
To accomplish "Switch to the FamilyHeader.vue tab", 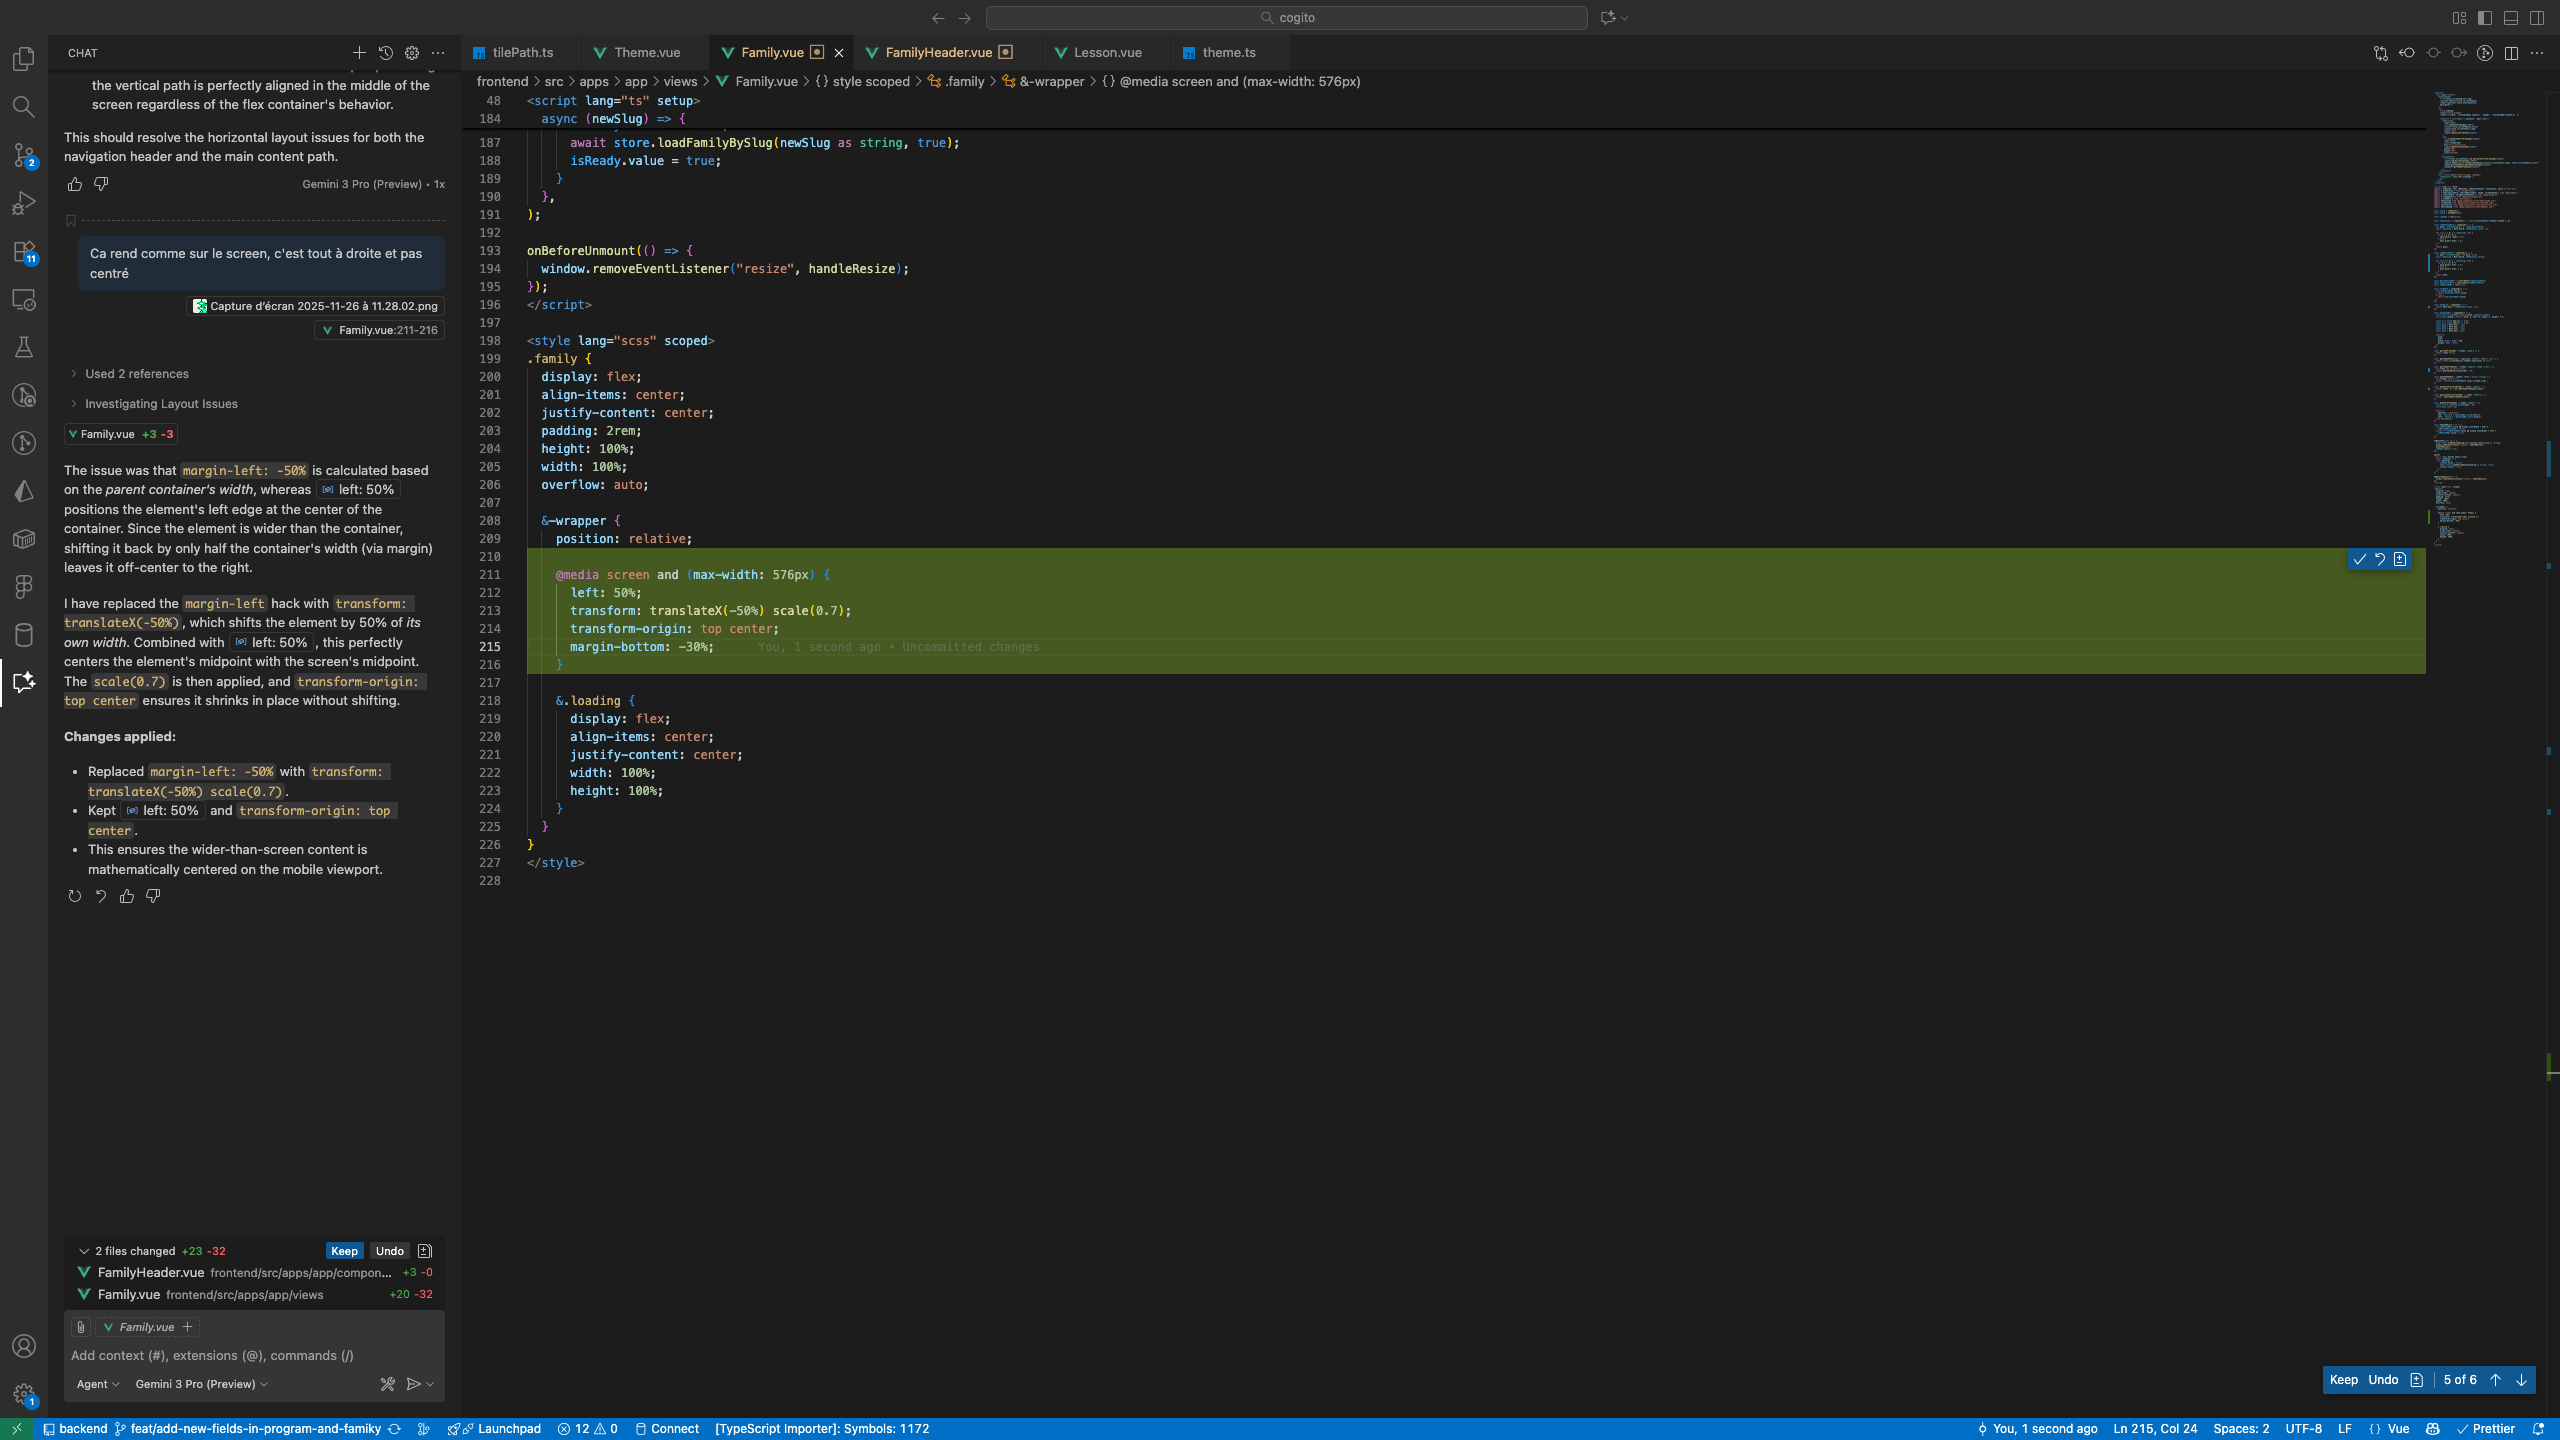I will pyautogui.click(x=937, y=53).
